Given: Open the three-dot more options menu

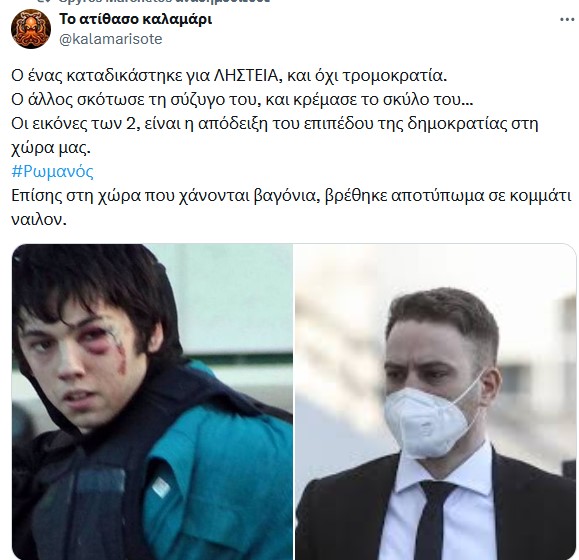Looking at the screenshot, I should pyautogui.click(x=567, y=20).
